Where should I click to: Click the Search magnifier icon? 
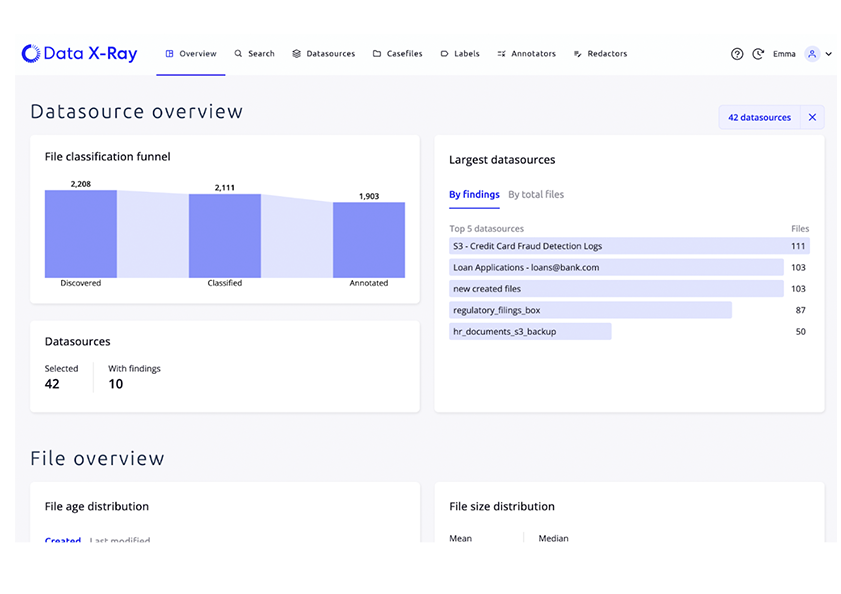pos(238,54)
